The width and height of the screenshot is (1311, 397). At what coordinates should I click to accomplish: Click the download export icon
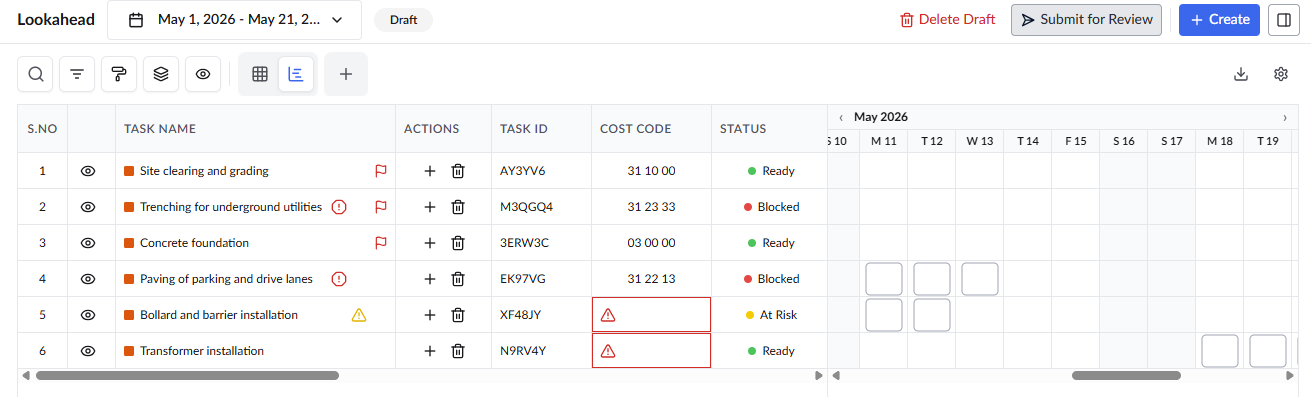tap(1241, 74)
